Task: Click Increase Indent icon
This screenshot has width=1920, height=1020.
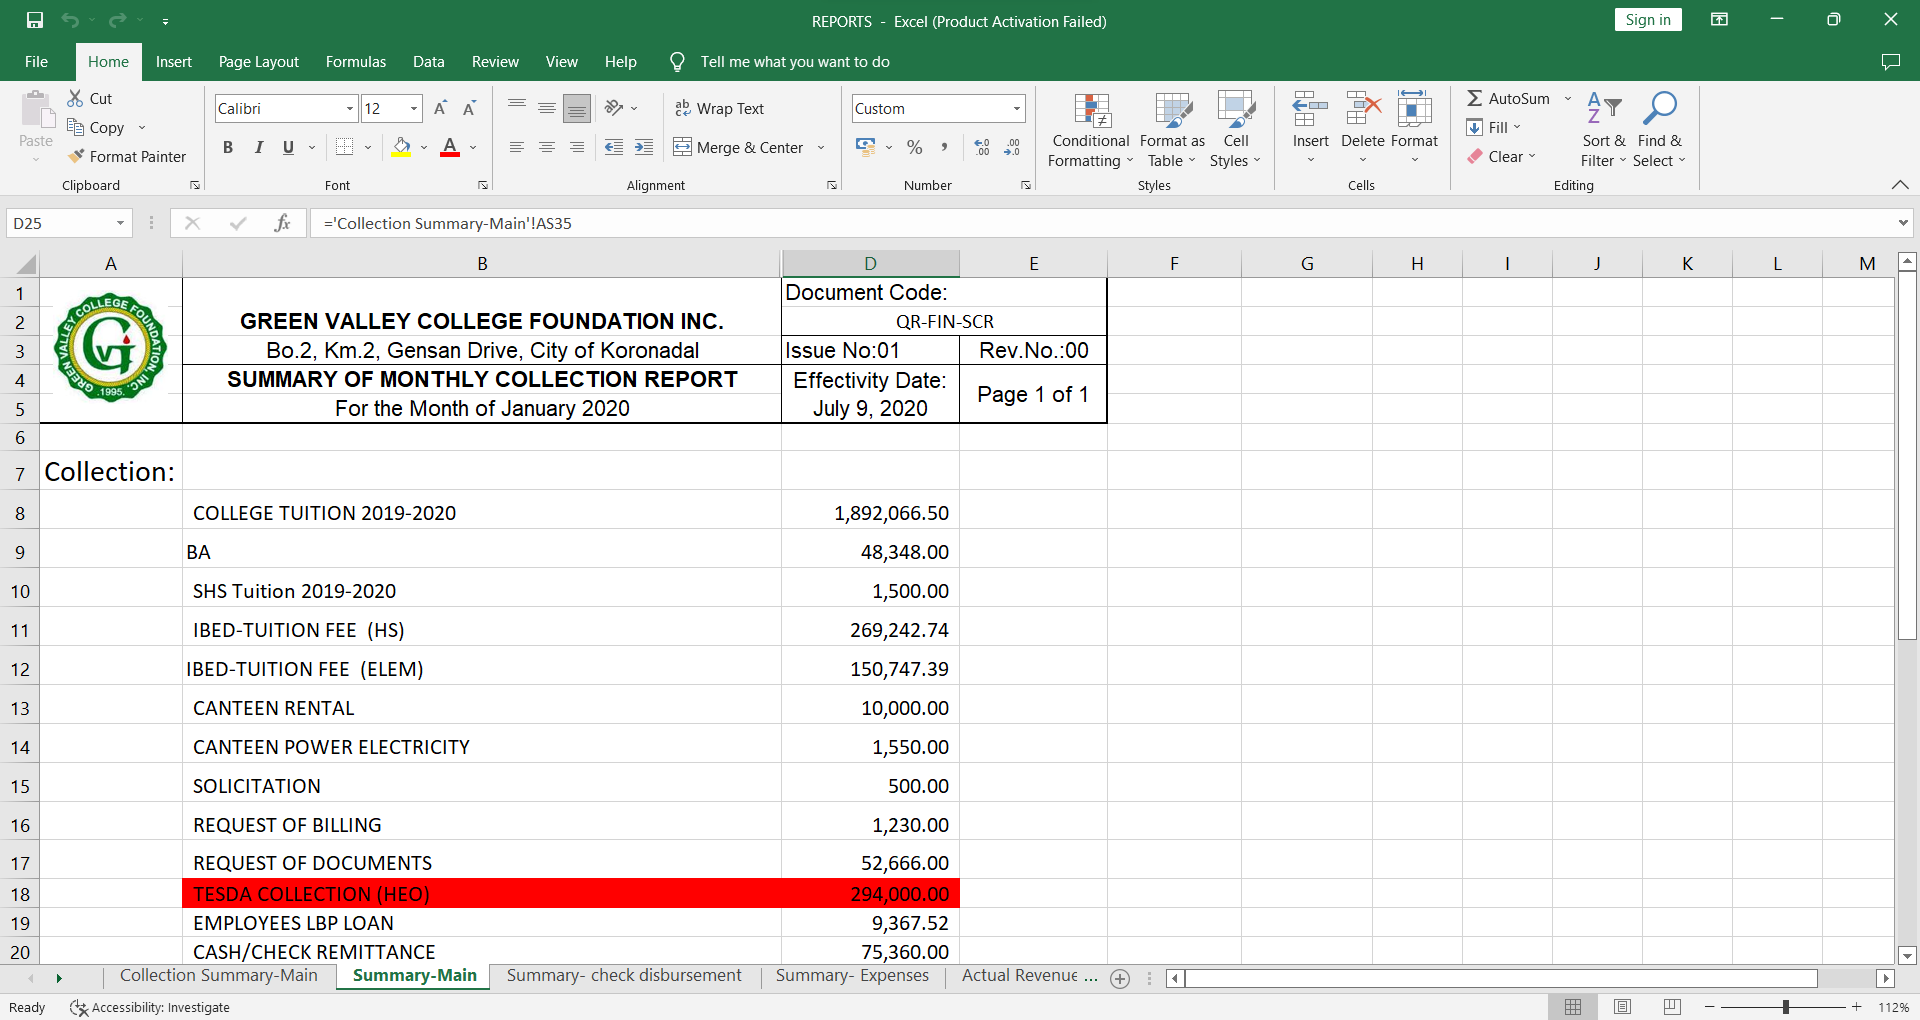Action: [x=644, y=147]
